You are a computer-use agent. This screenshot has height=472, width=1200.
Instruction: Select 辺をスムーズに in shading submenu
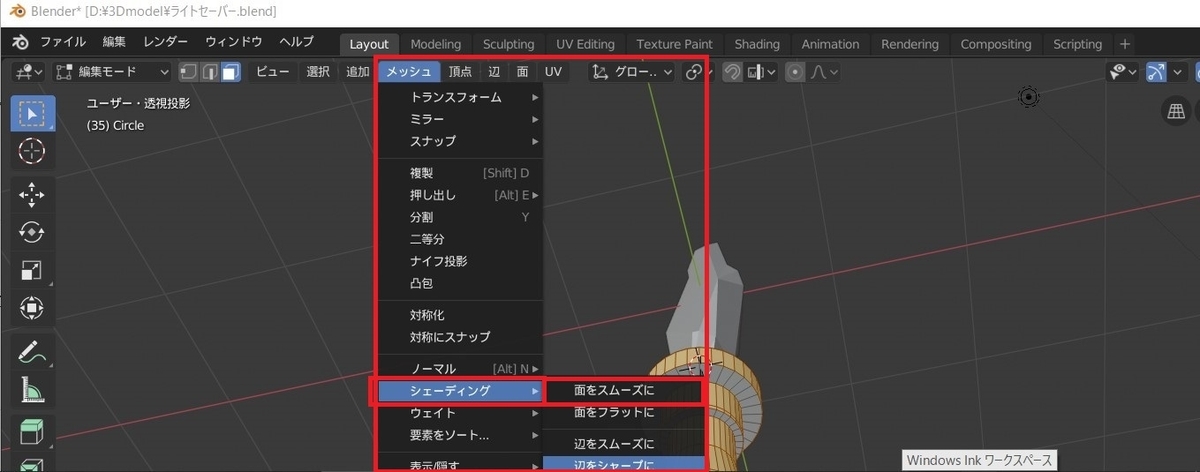624,444
